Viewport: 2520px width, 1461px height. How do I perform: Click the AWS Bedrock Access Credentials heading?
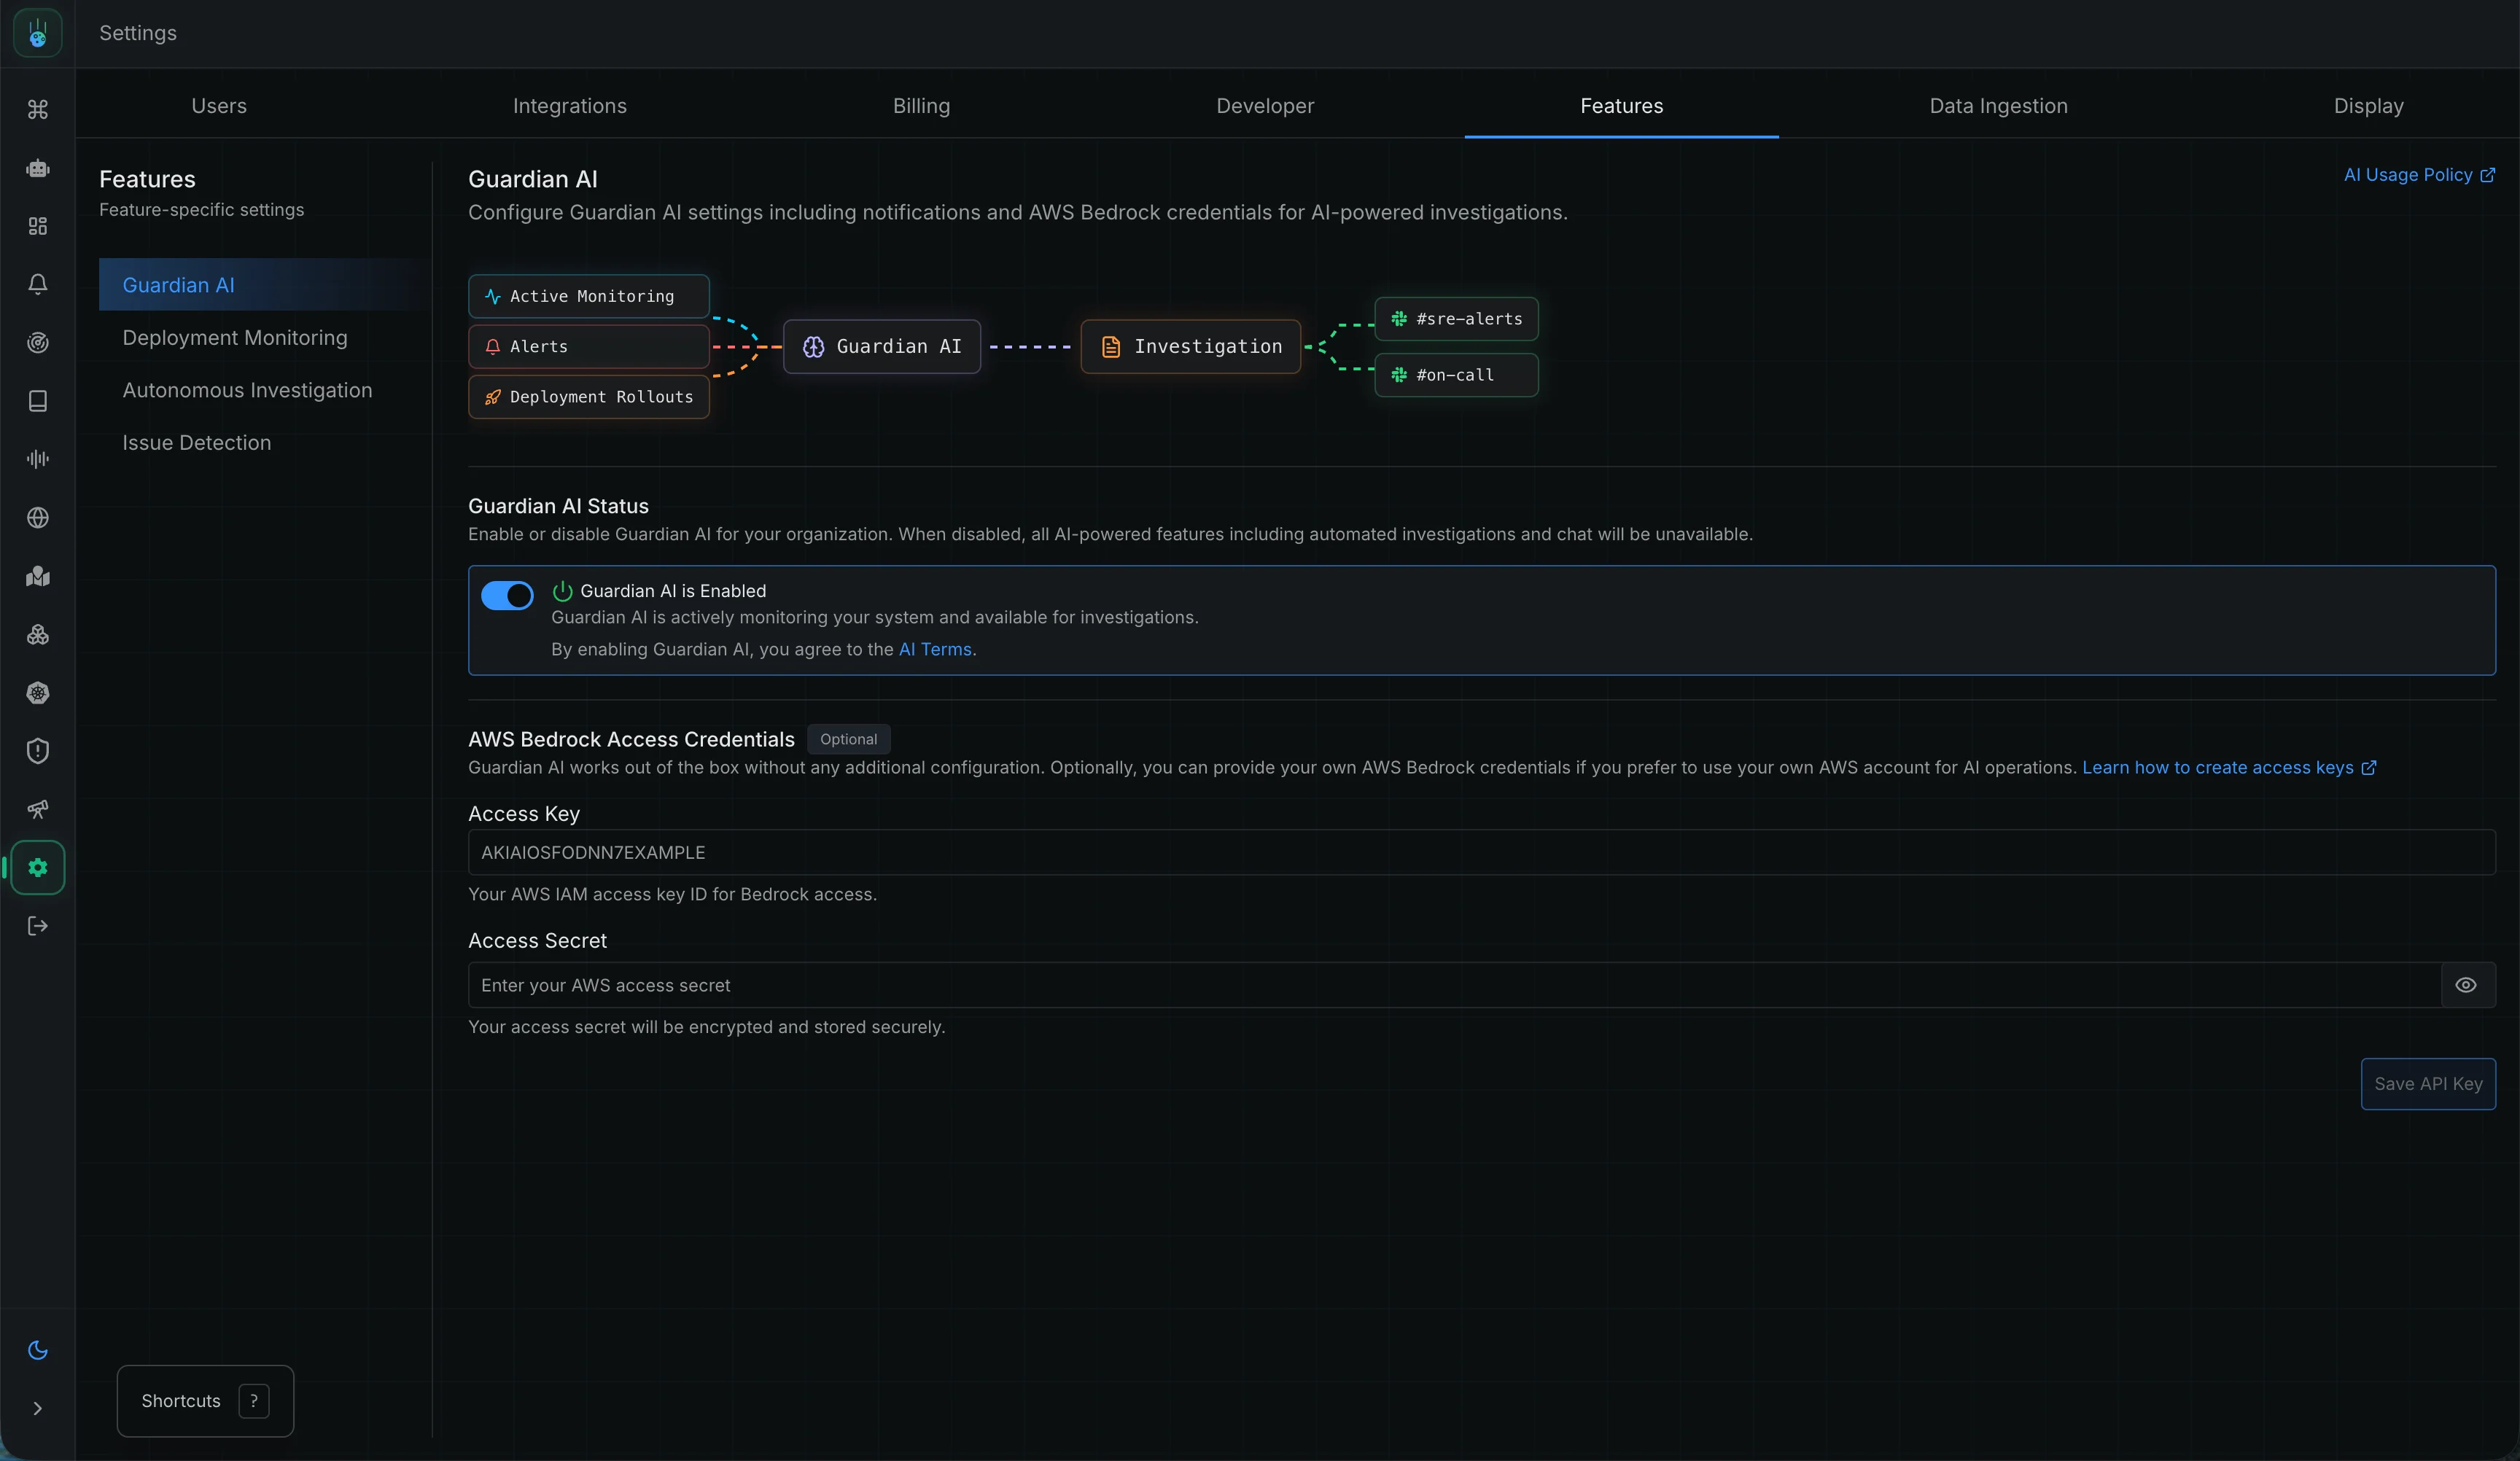[x=631, y=739]
